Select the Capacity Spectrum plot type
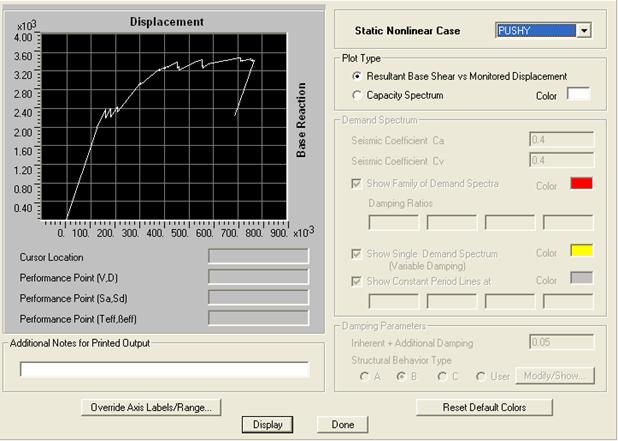The image size is (618, 441). [358, 95]
